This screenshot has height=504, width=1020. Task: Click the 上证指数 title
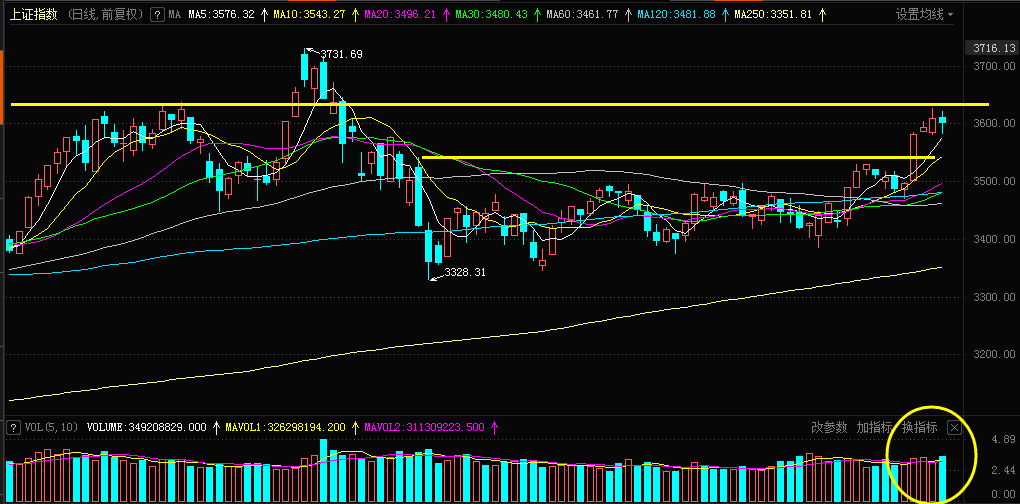33,14
